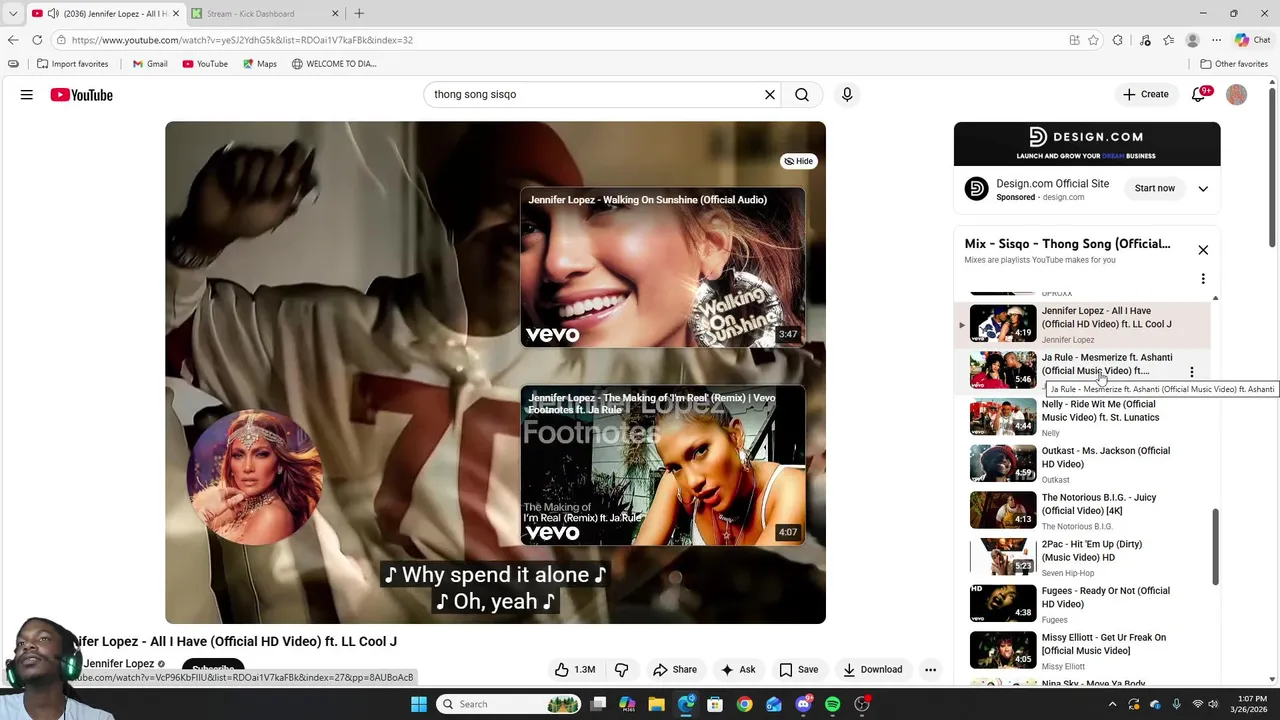Open the Gmail bookmark

click(150, 64)
